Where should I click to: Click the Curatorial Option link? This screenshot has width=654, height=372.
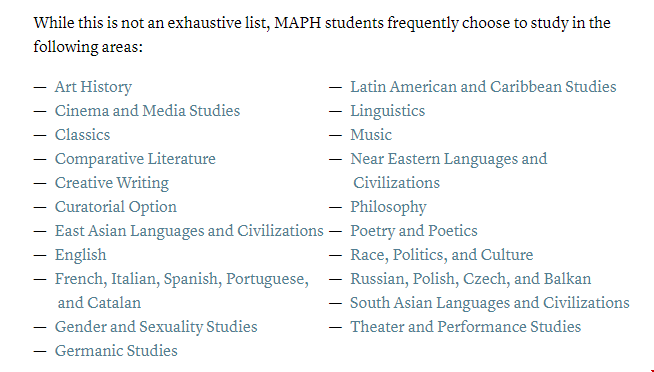(x=116, y=207)
